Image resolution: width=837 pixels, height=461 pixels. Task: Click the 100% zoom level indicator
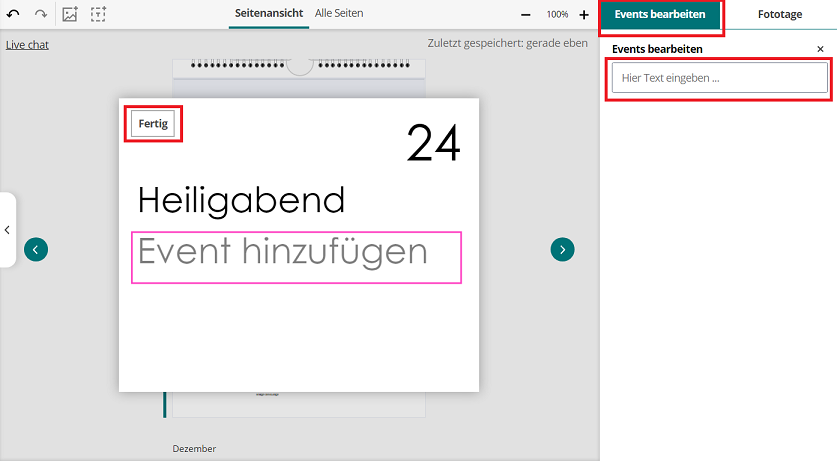[x=557, y=15]
